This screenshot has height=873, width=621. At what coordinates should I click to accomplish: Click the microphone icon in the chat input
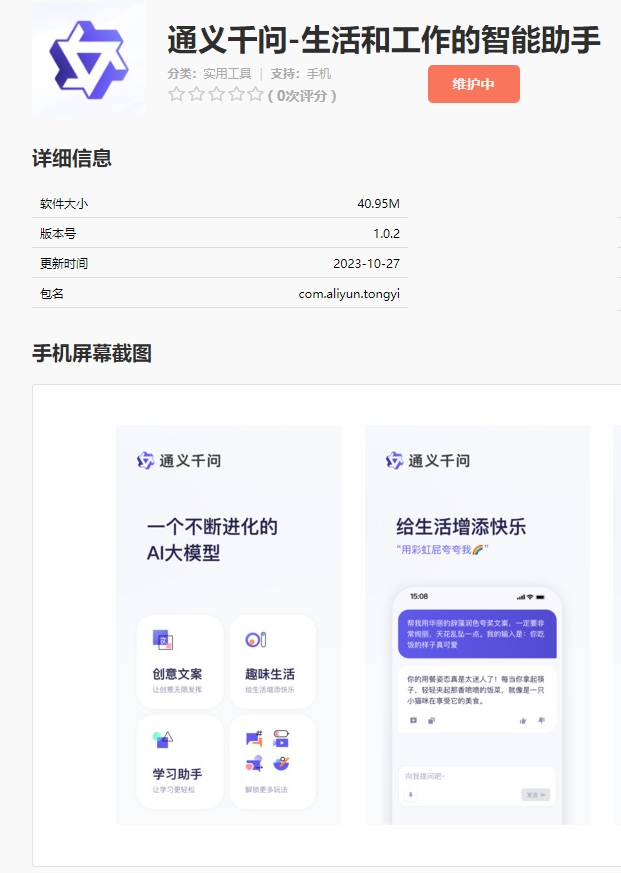(410, 795)
